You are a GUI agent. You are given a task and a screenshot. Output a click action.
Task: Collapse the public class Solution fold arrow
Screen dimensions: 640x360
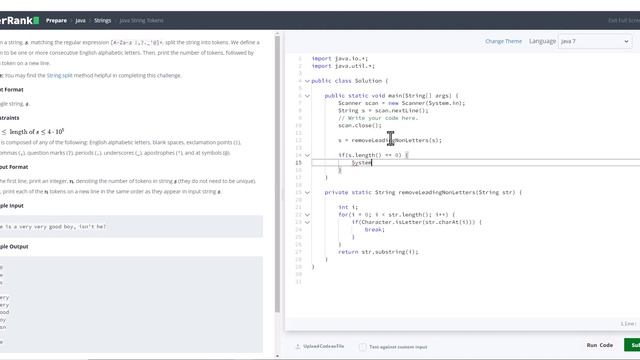pyautogui.click(x=307, y=81)
